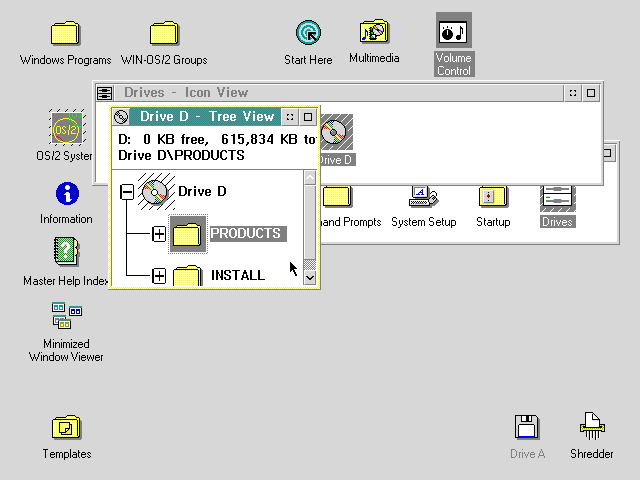Select the Drives icon in OS/2 System window
The width and height of the screenshot is (640, 480).
click(x=558, y=199)
